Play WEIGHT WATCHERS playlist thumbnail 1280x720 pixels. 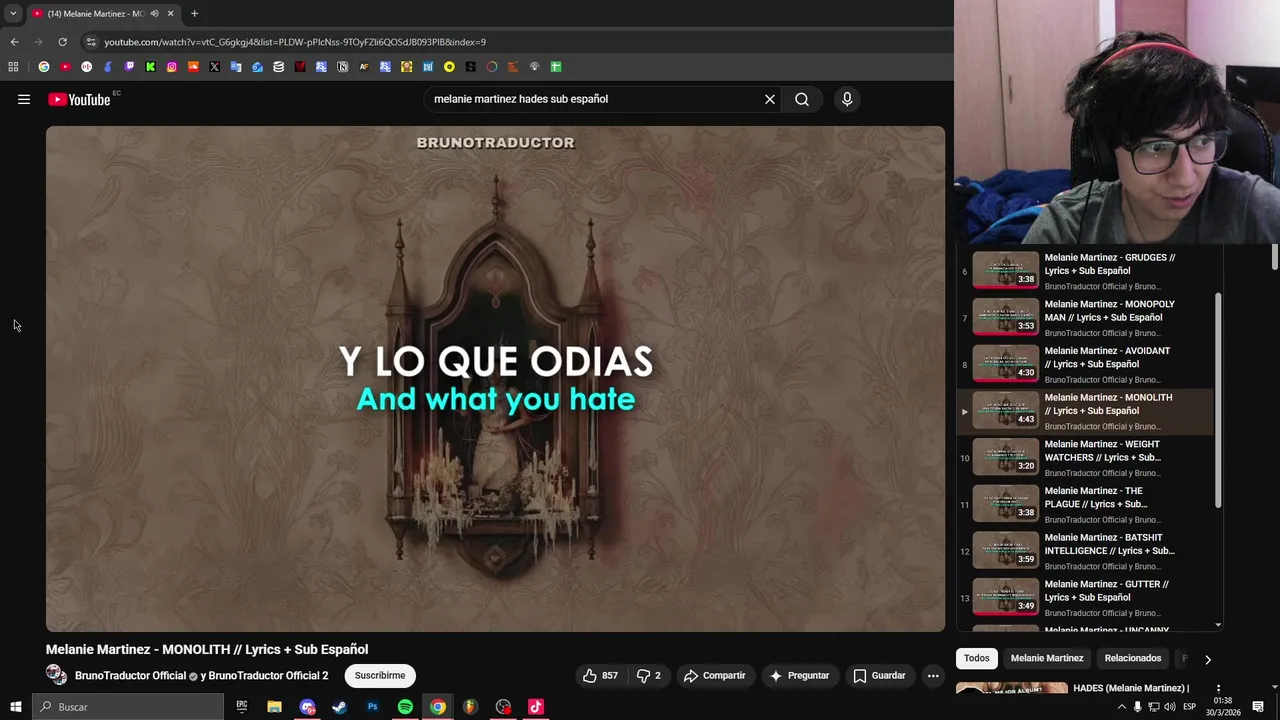(1006, 457)
